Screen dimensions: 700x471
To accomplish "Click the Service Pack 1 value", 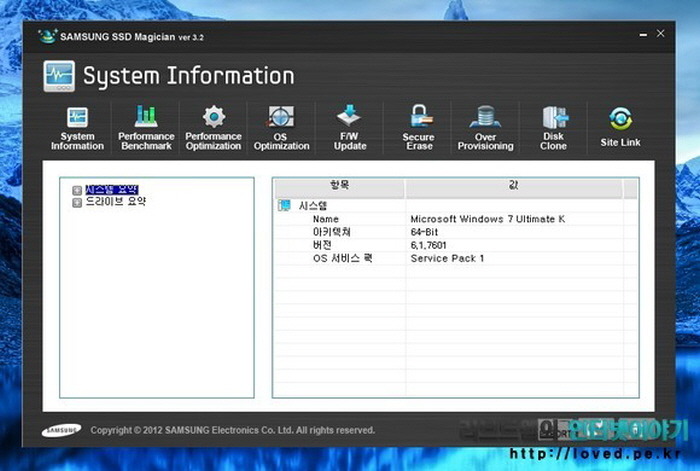I will [447, 258].
